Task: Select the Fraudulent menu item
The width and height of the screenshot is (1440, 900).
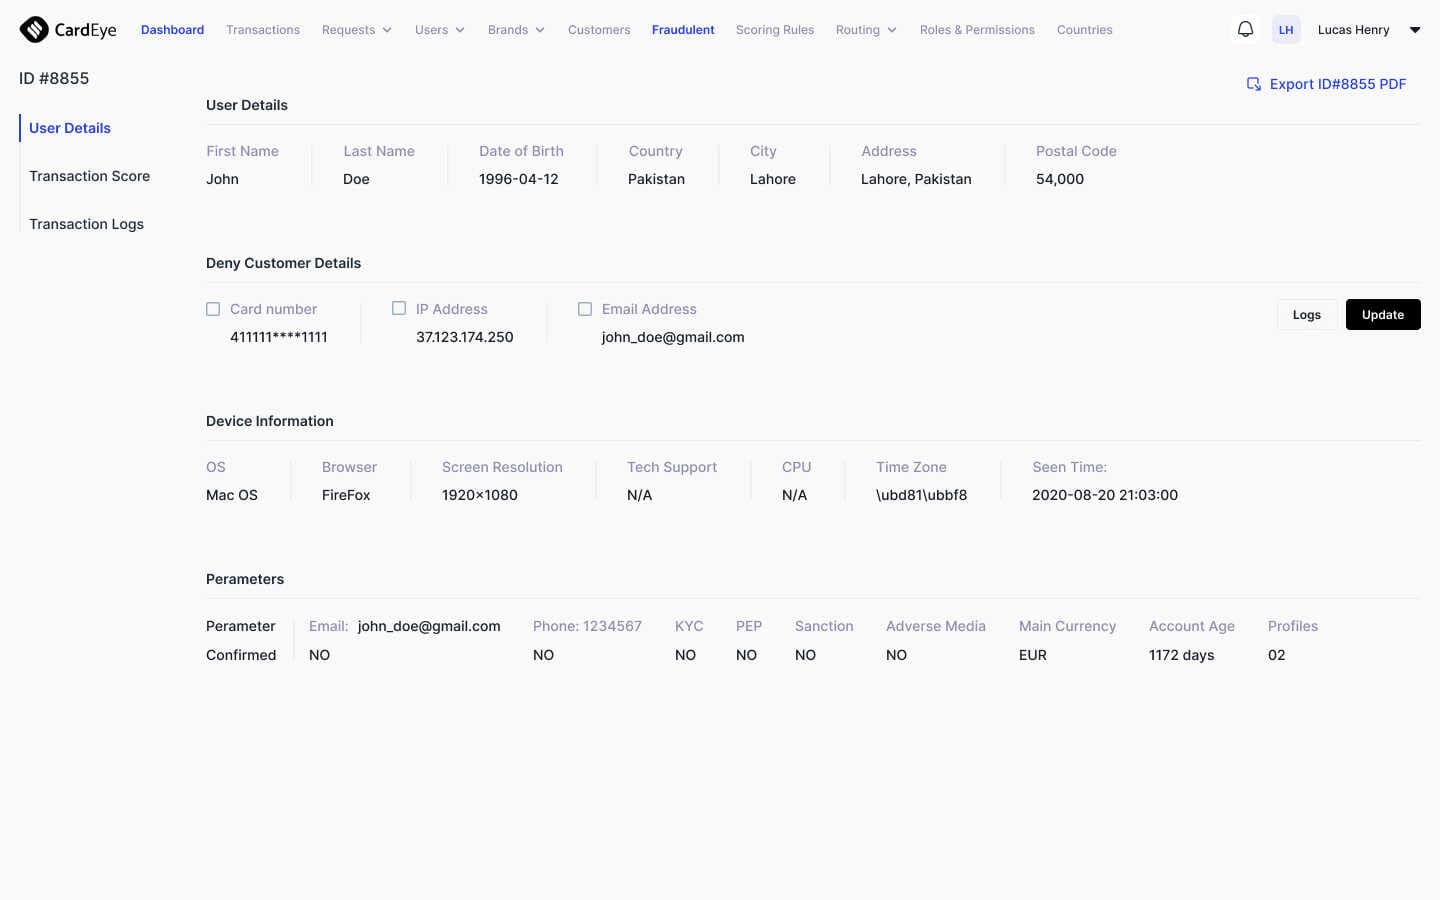Action: click(683, 29)
